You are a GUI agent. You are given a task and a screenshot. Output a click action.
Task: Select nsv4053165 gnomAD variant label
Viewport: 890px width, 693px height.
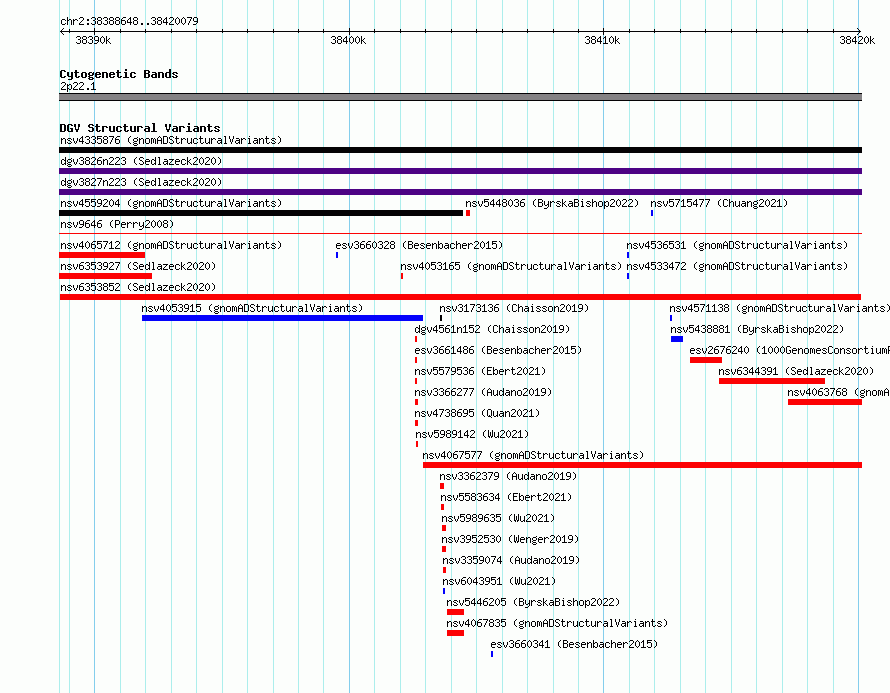[511, 266]
